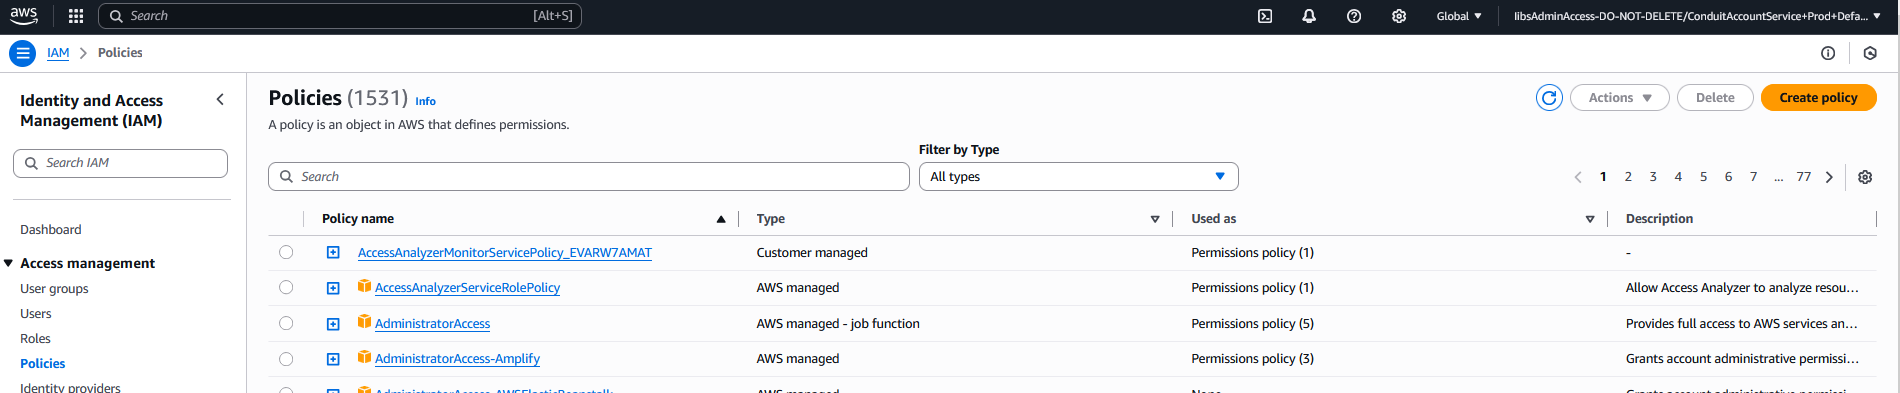The image size is (1900, 393).
Task: Expand the AdministratorAccess policy row
Action: 333,324
